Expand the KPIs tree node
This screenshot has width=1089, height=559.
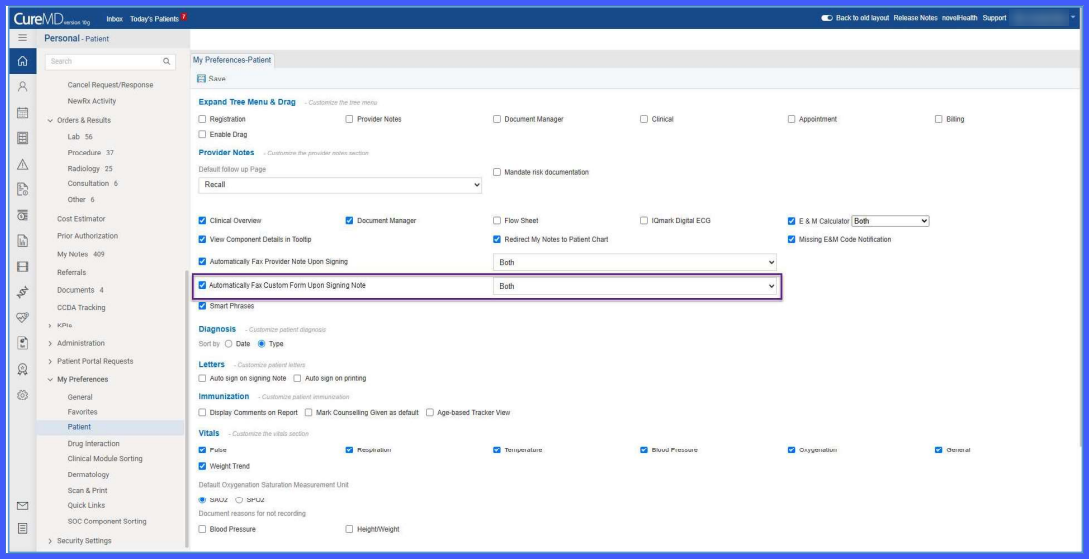click(x=50, y=326)
